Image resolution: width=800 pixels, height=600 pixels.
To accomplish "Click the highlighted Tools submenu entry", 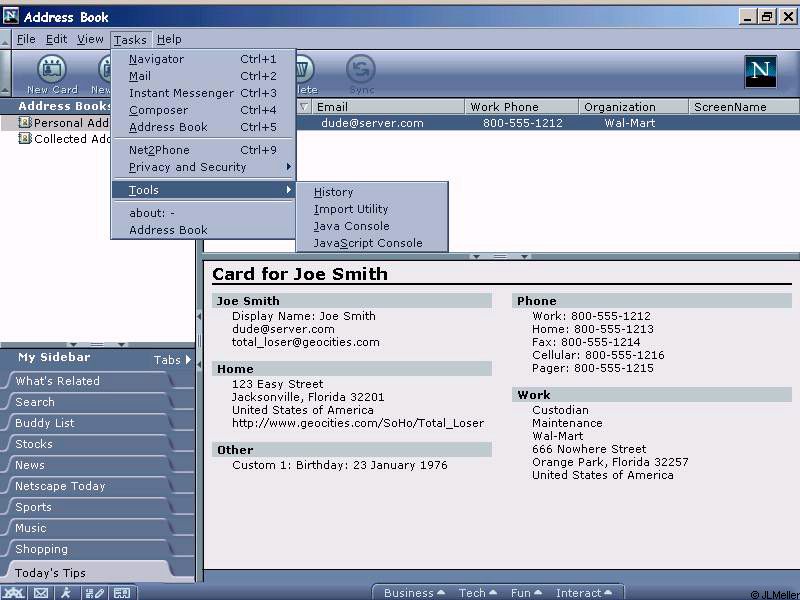I will coord(203,190).
